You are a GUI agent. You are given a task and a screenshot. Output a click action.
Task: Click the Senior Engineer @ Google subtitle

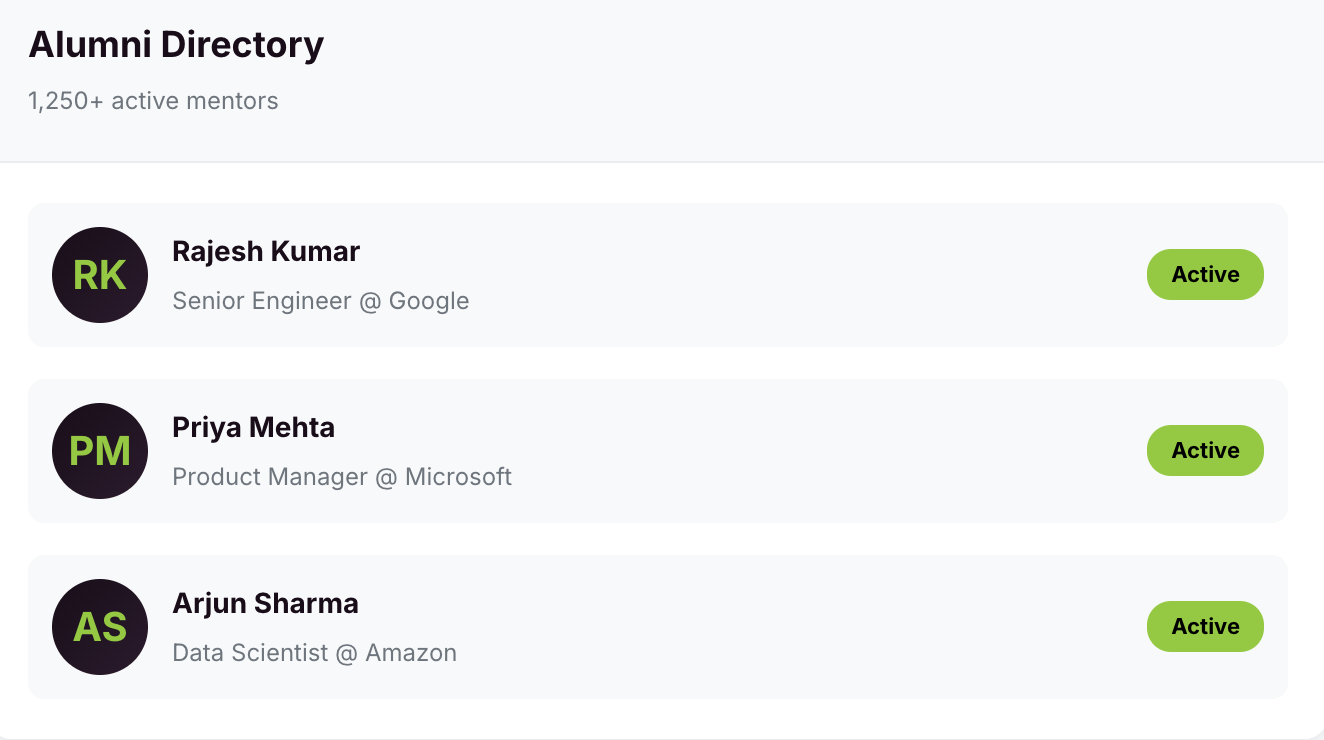pyautogui.click(x=320, y=301)
